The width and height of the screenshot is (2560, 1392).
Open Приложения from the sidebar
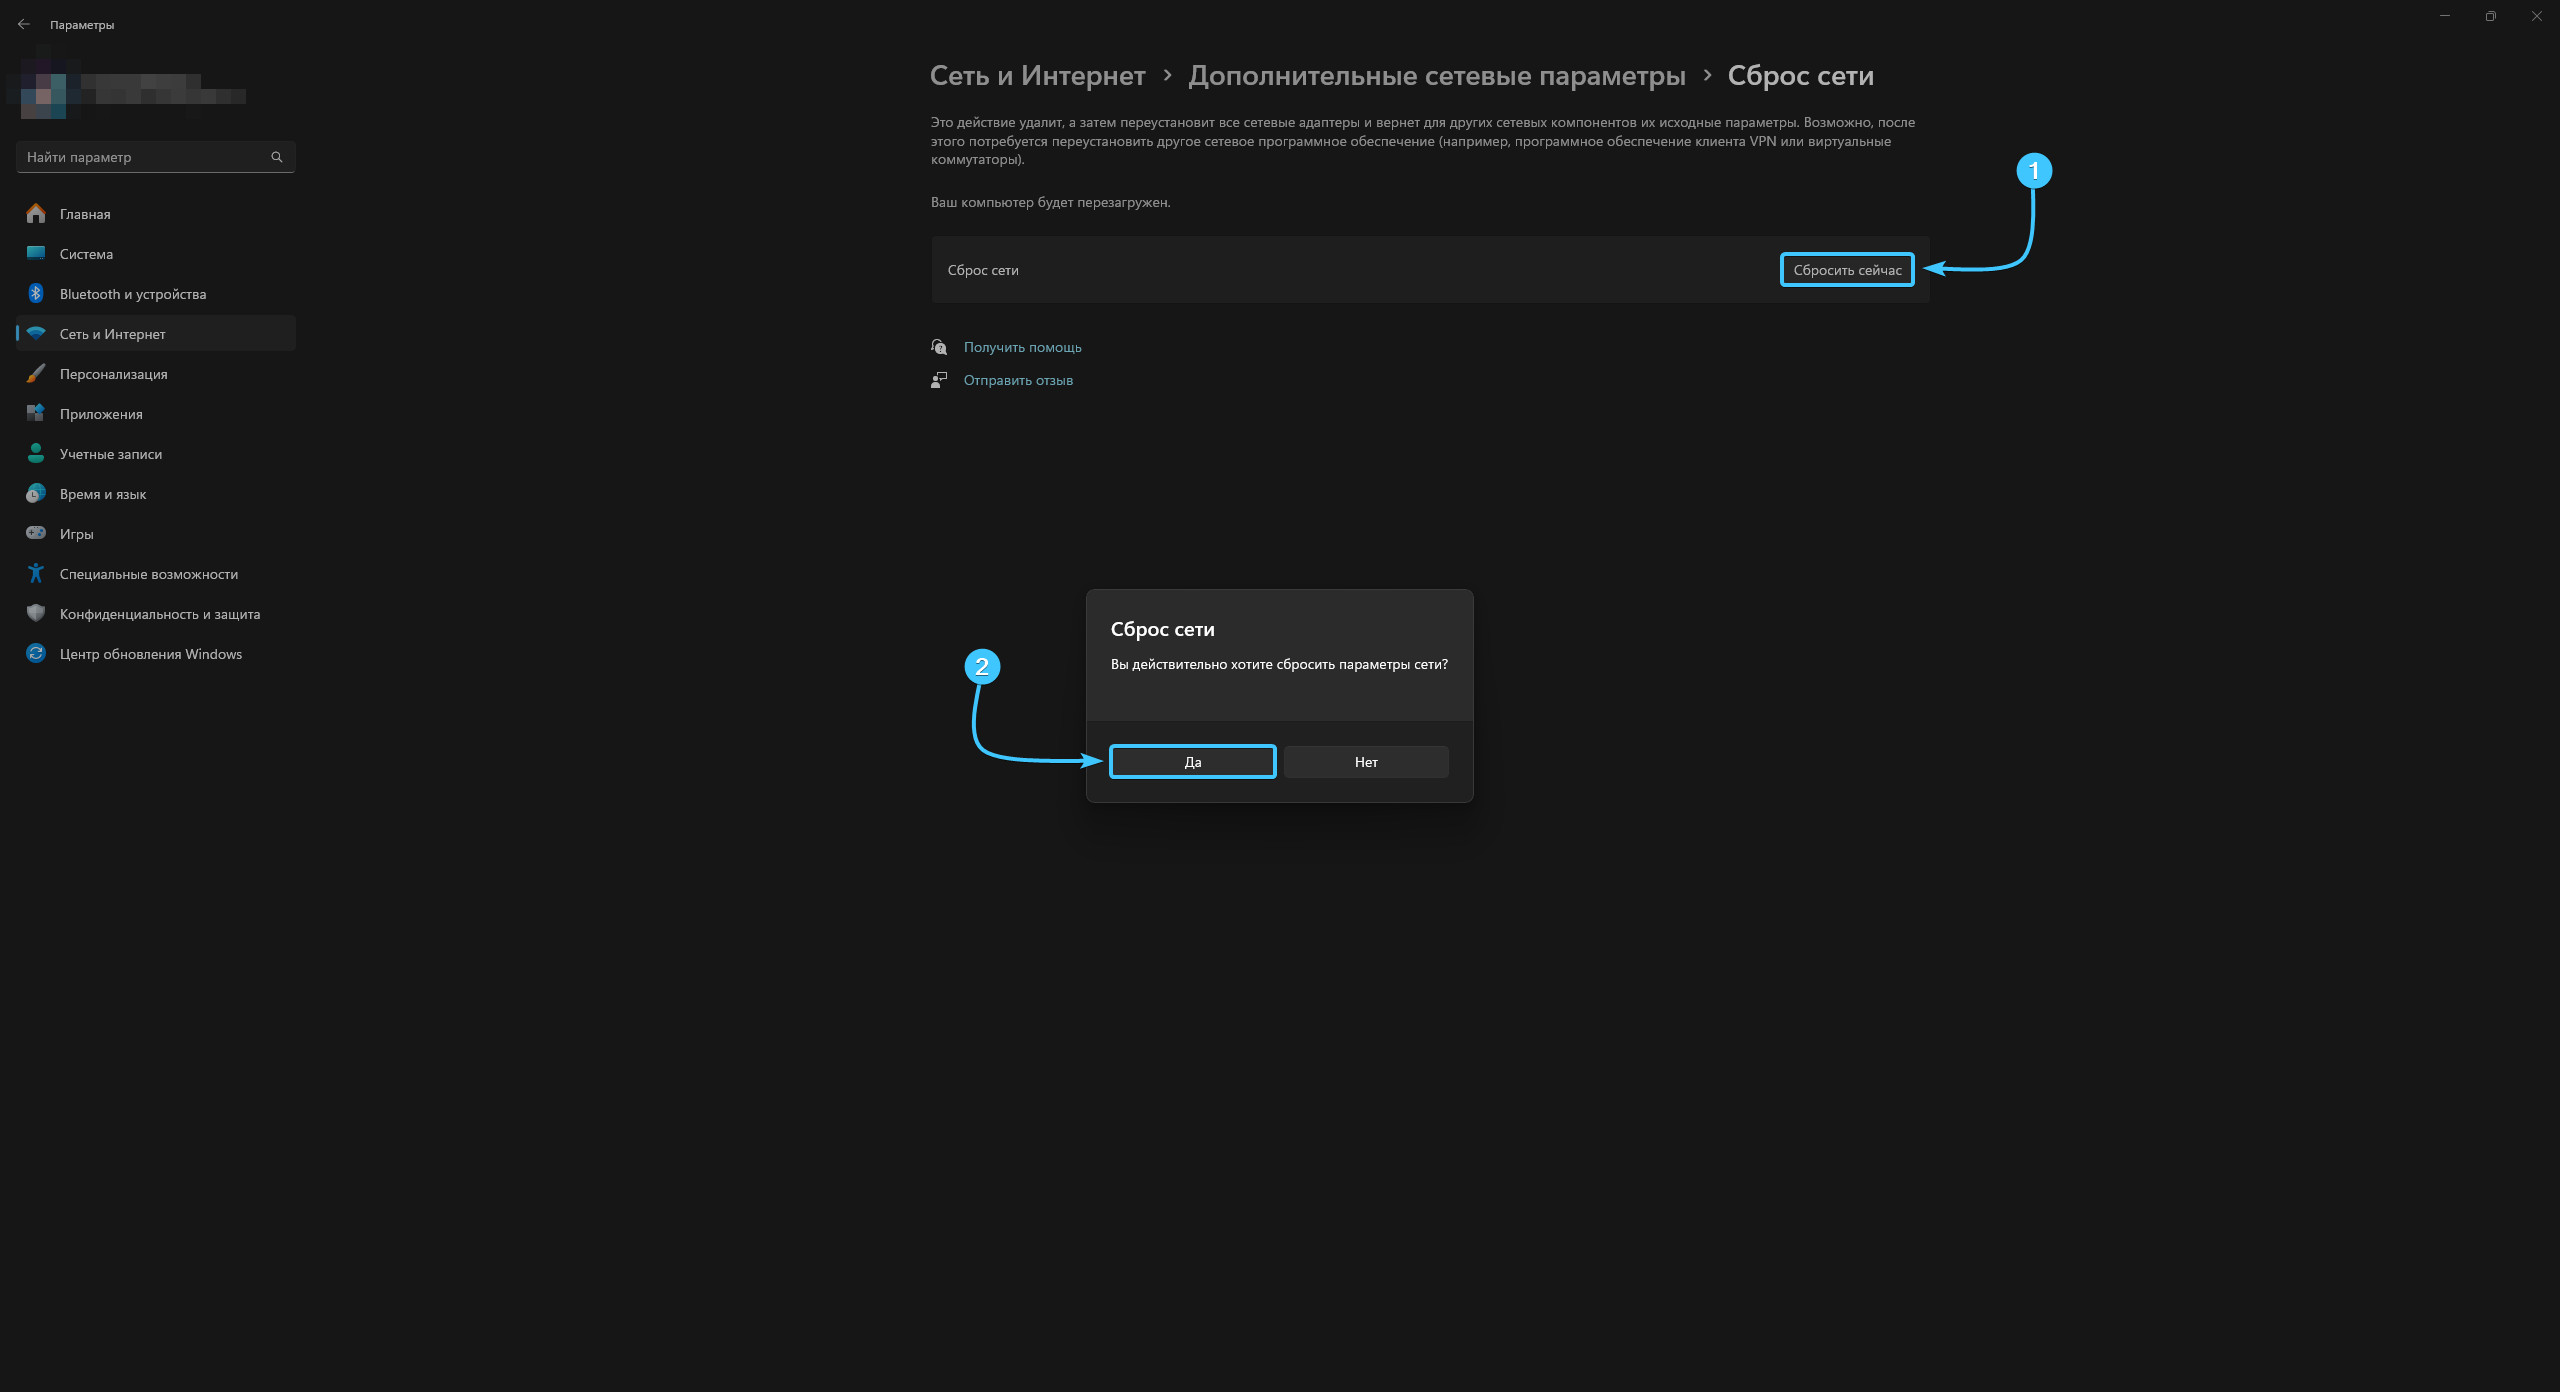pos(100,414)
